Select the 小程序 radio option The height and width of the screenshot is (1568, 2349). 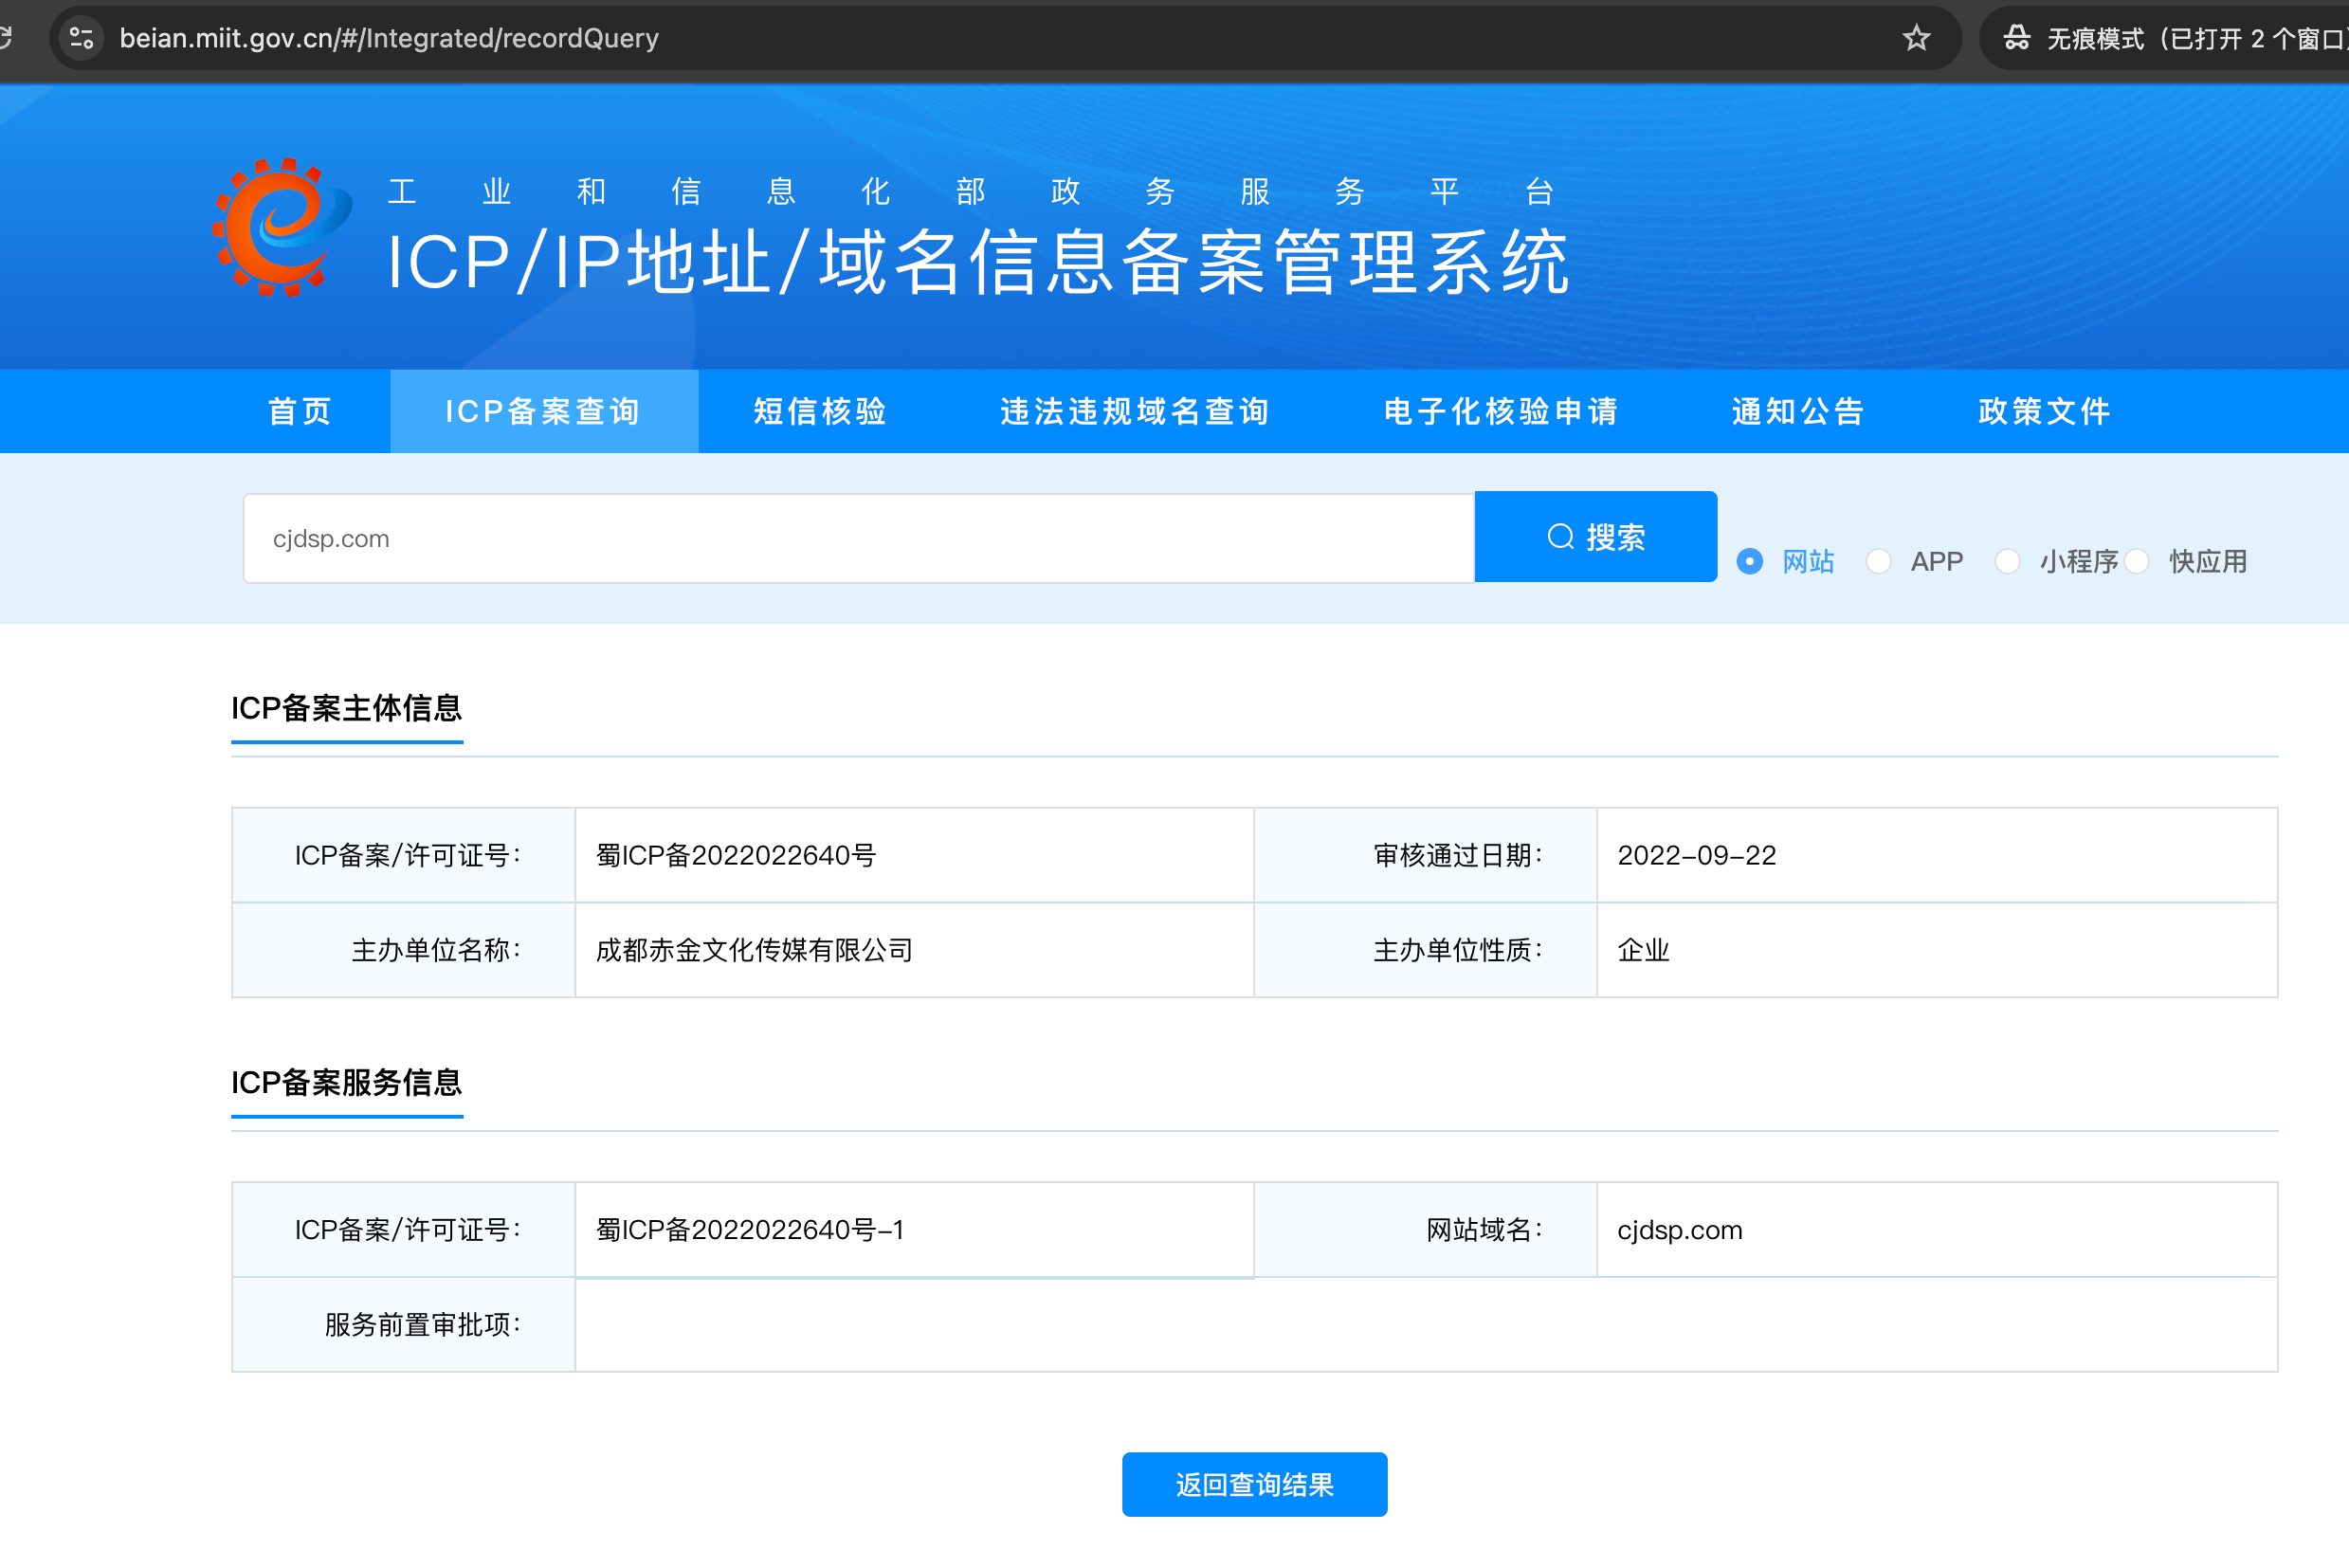(2007, 561)
